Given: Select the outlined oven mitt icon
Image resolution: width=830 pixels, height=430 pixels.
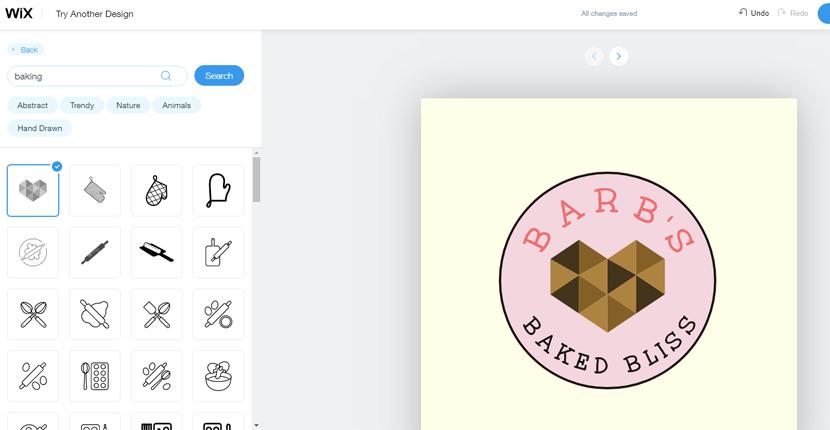Looking at the screenshot, I should point(218,190).
